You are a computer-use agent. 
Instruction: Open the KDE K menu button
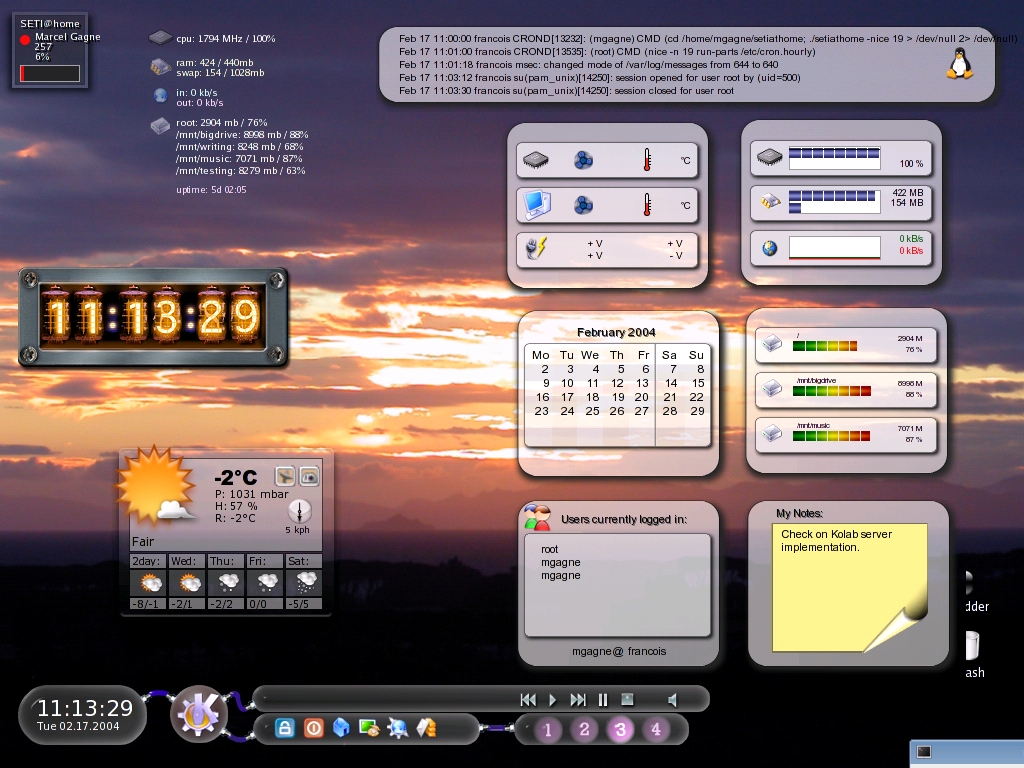pos(198,714)
